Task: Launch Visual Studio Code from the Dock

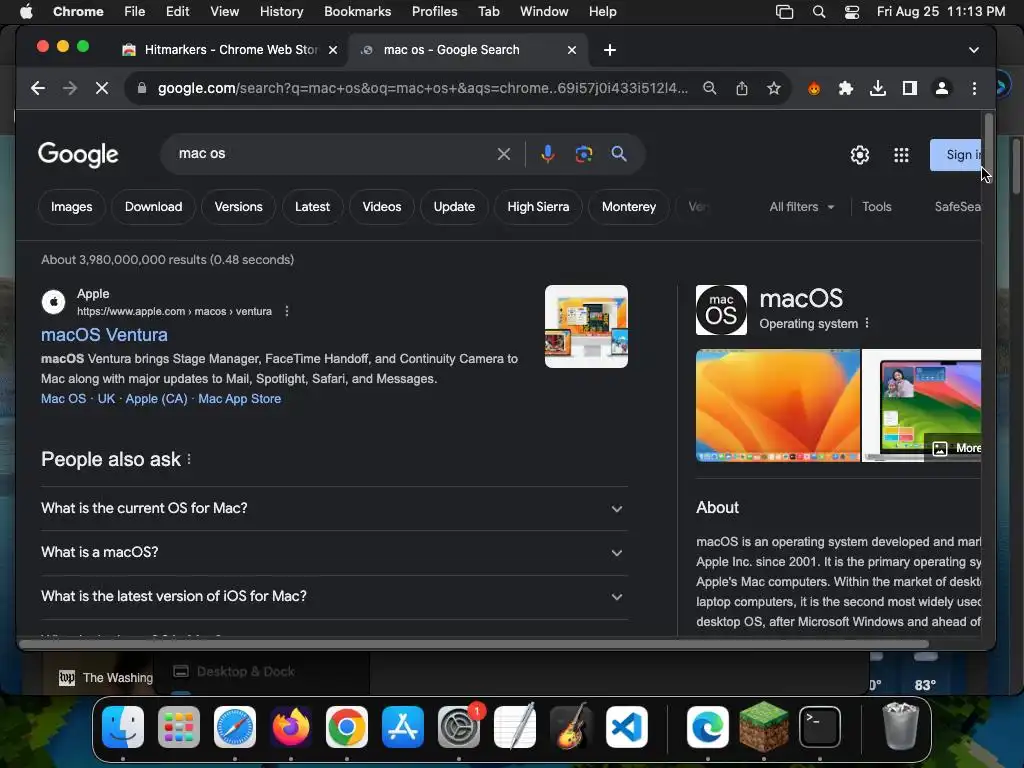Action: 626,727
